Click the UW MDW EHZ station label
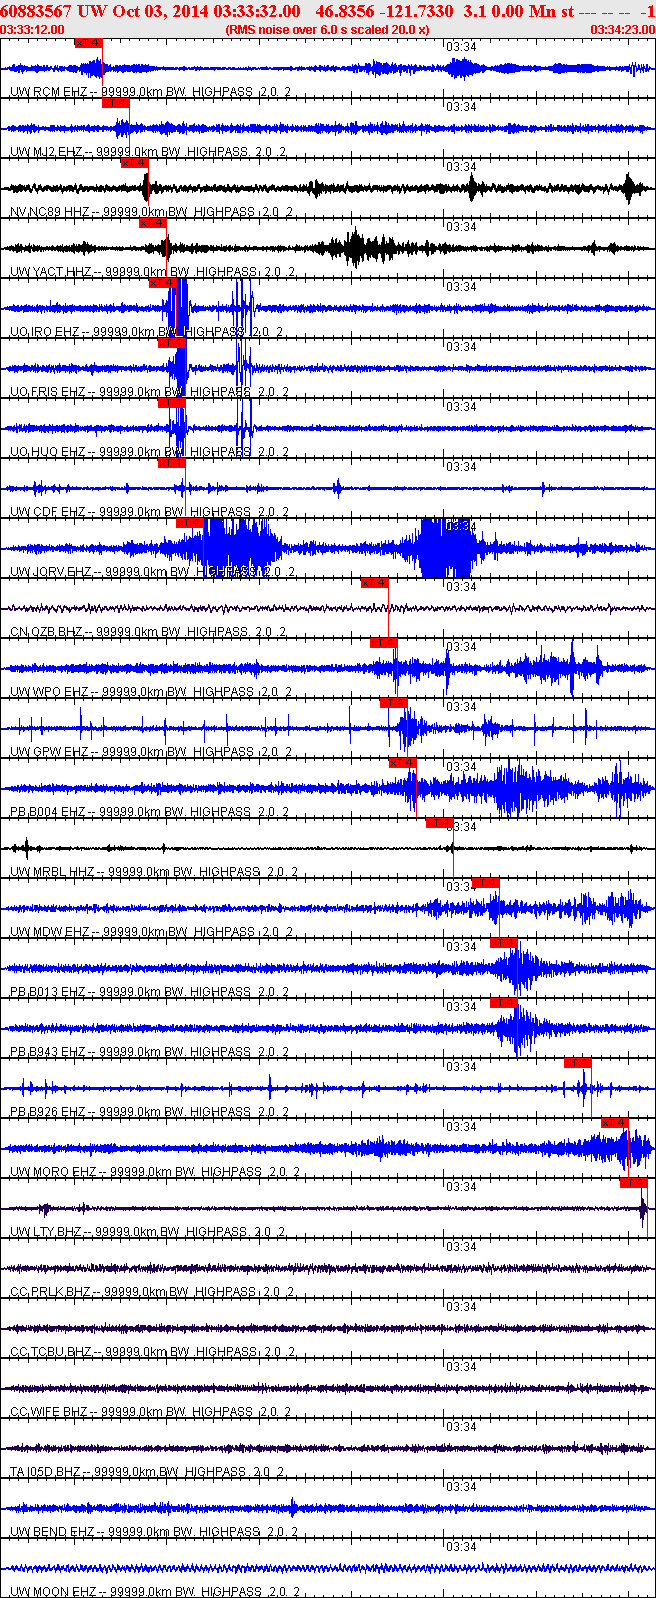Screen dimensions: 656x1598 151,932
